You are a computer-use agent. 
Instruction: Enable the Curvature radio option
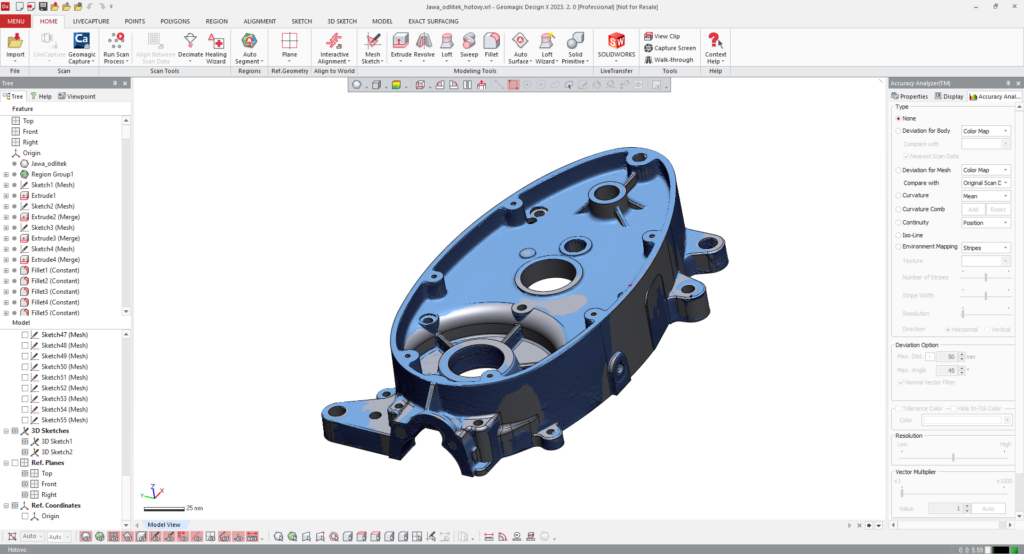pyautogui.click(x=898, y=196)
